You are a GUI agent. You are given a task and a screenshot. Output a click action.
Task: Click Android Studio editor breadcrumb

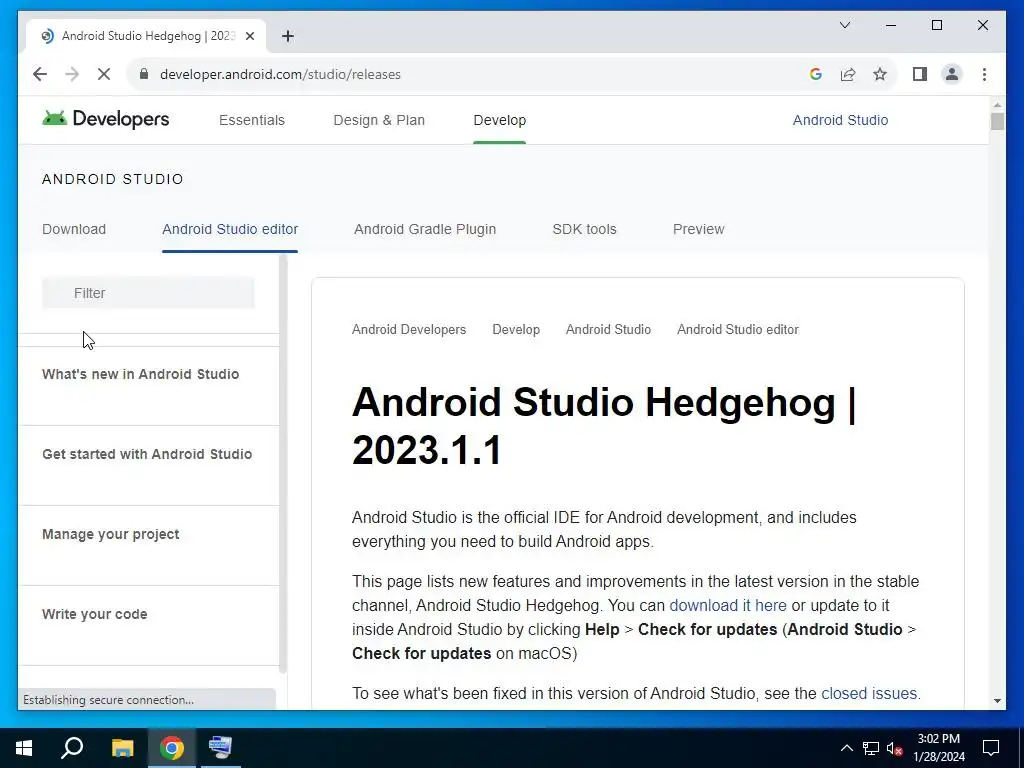737,330
